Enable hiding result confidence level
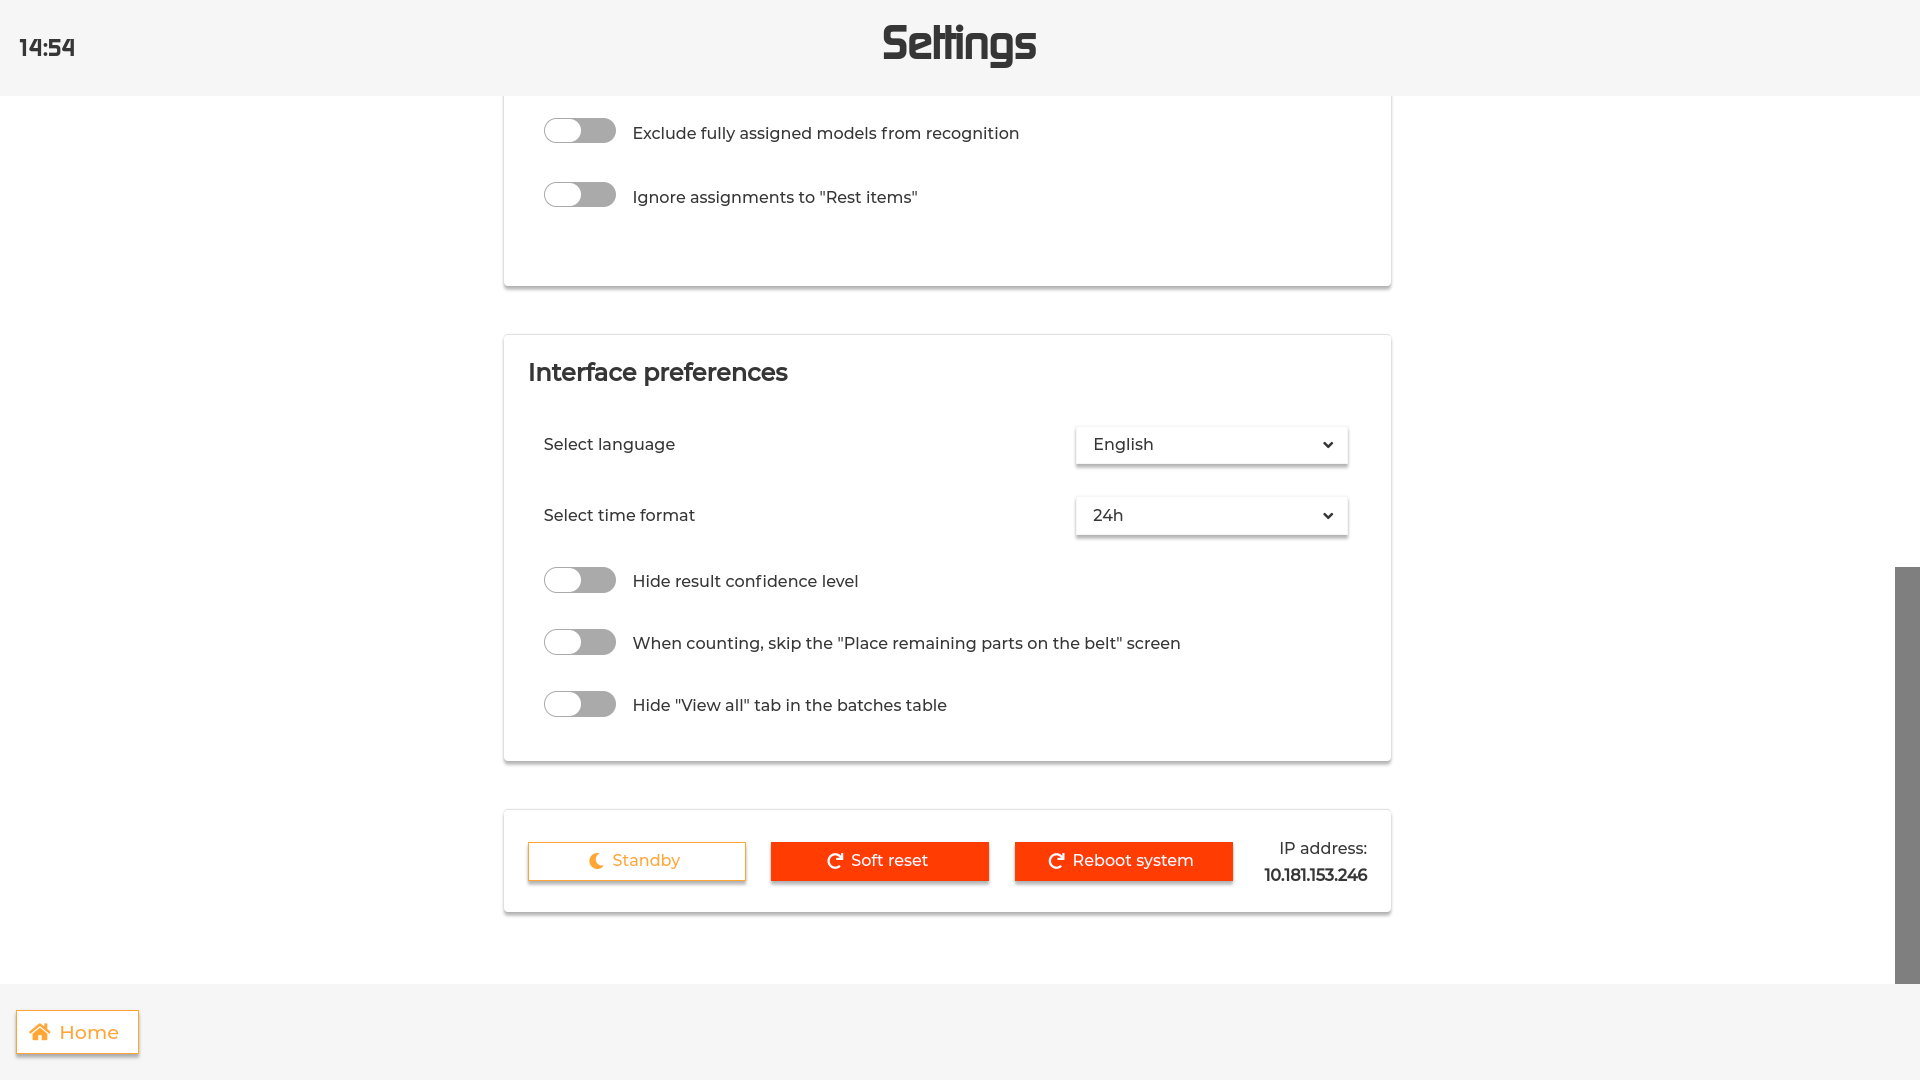Image resolution: width=1920 pixels, height=1080 pixels. (580, 580)
